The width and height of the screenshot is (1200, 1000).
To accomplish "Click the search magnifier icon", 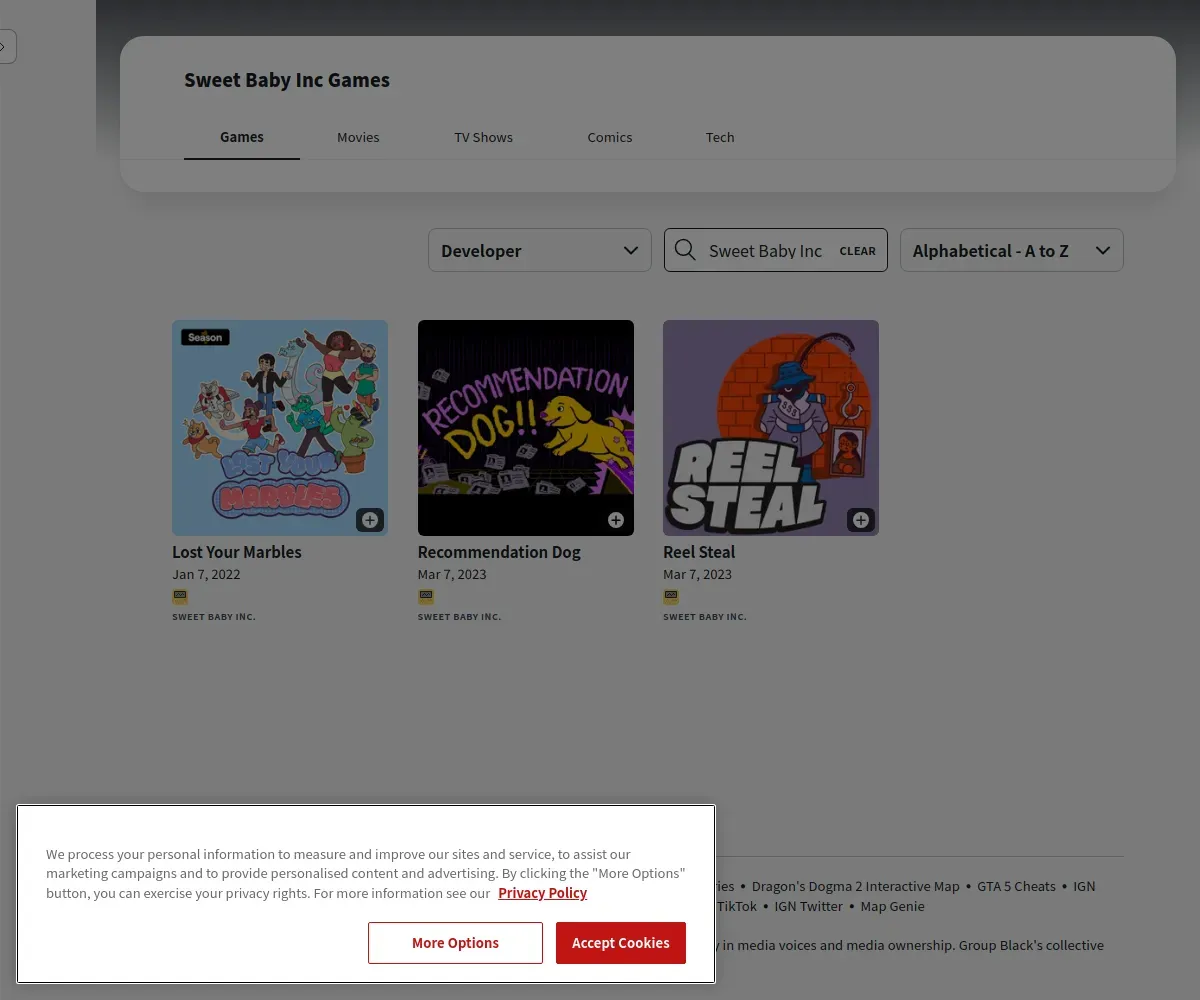I will [685, 250].
